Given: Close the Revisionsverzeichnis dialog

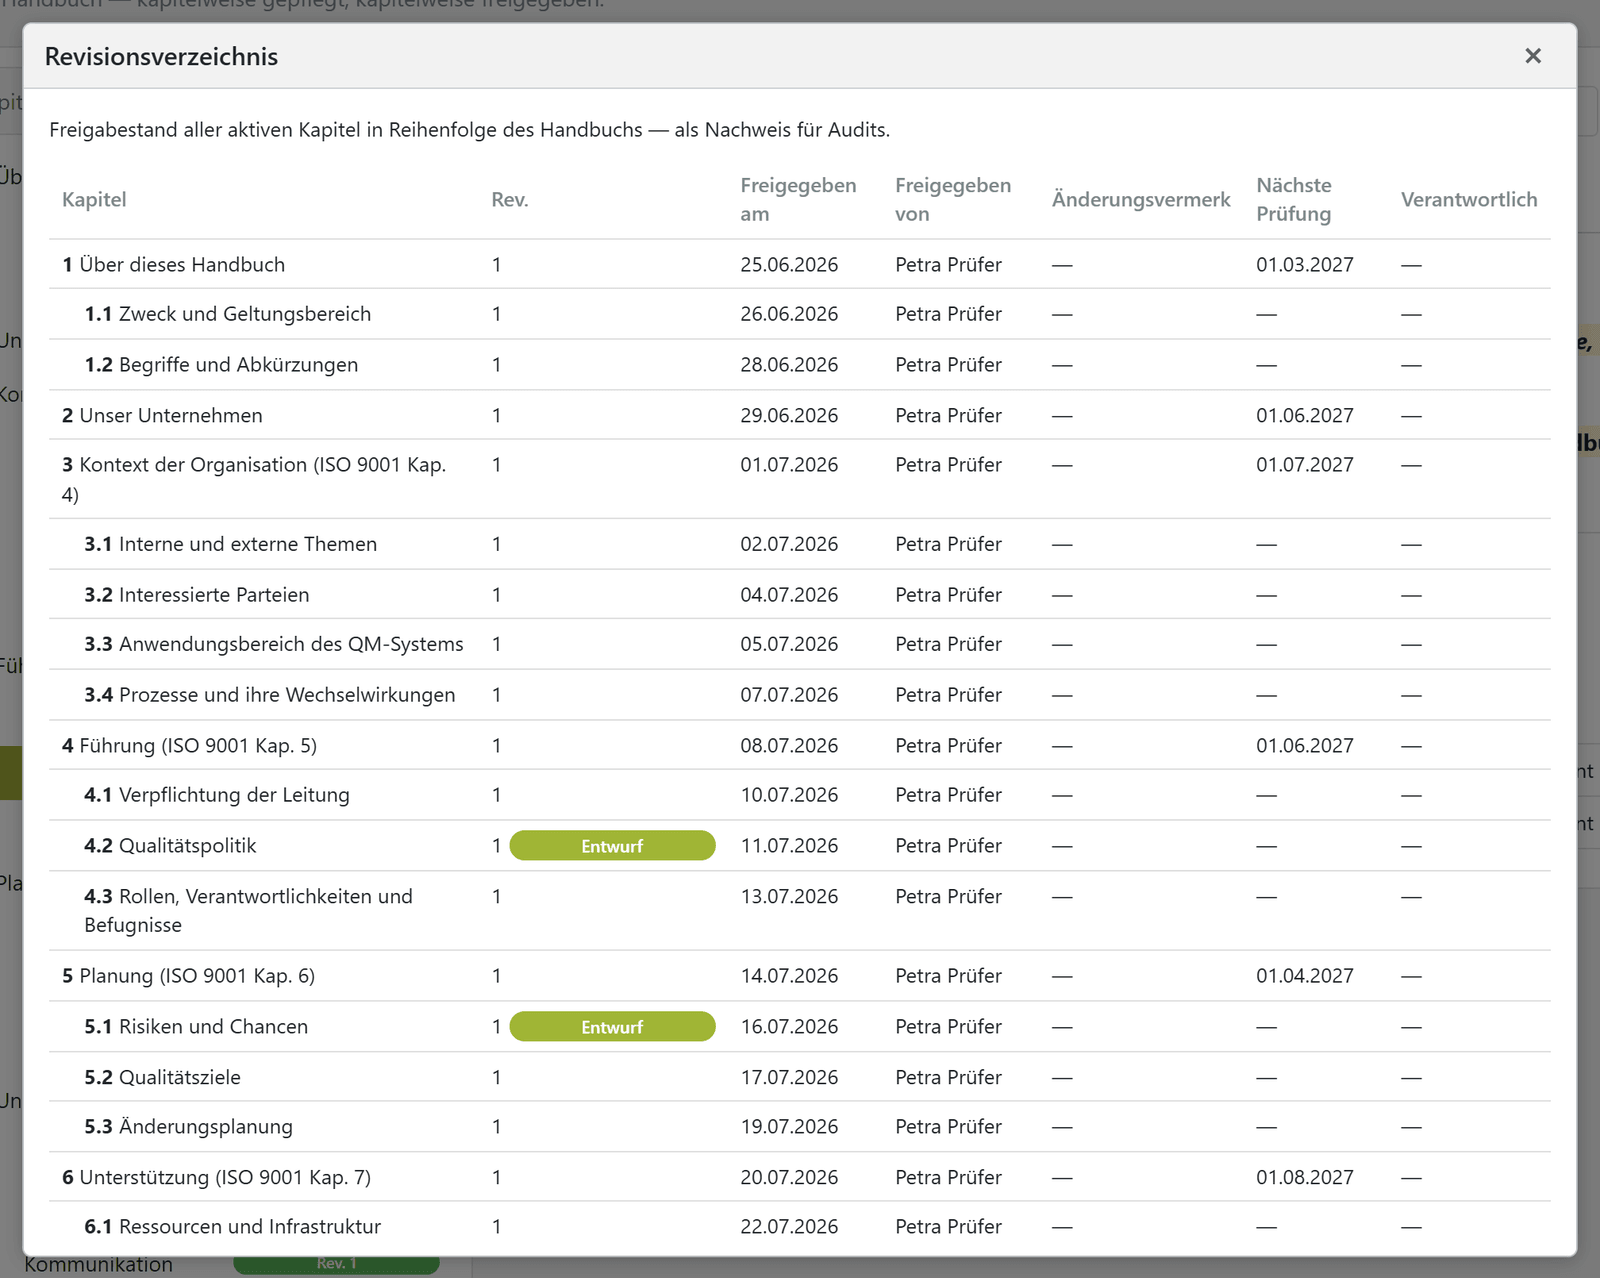Looking at the screenshot, I should click(x=1532, y=56).
